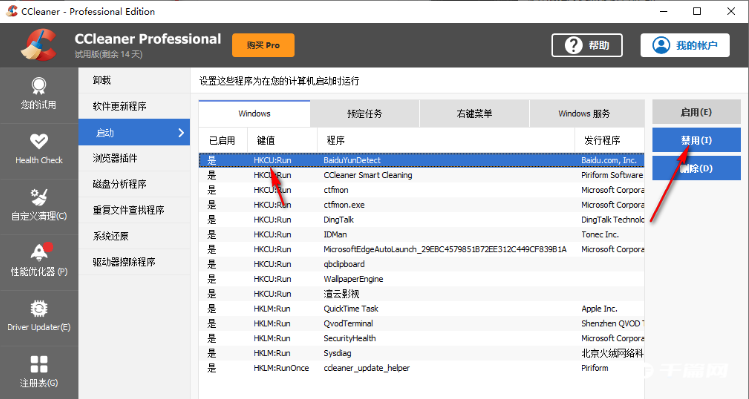This screenshot has width=749, height=399.
Task: Open My Account button
Action: click(x=685, y=45)
